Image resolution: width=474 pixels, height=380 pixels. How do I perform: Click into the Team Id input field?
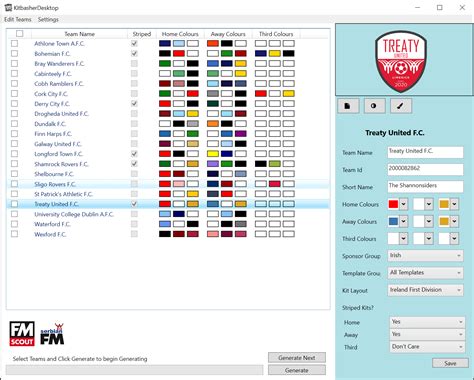point(425,169)
